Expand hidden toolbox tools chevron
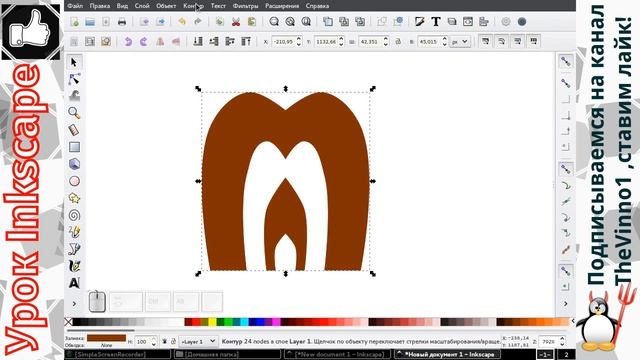The image size is (640, 360). click(x=74, y=304)
